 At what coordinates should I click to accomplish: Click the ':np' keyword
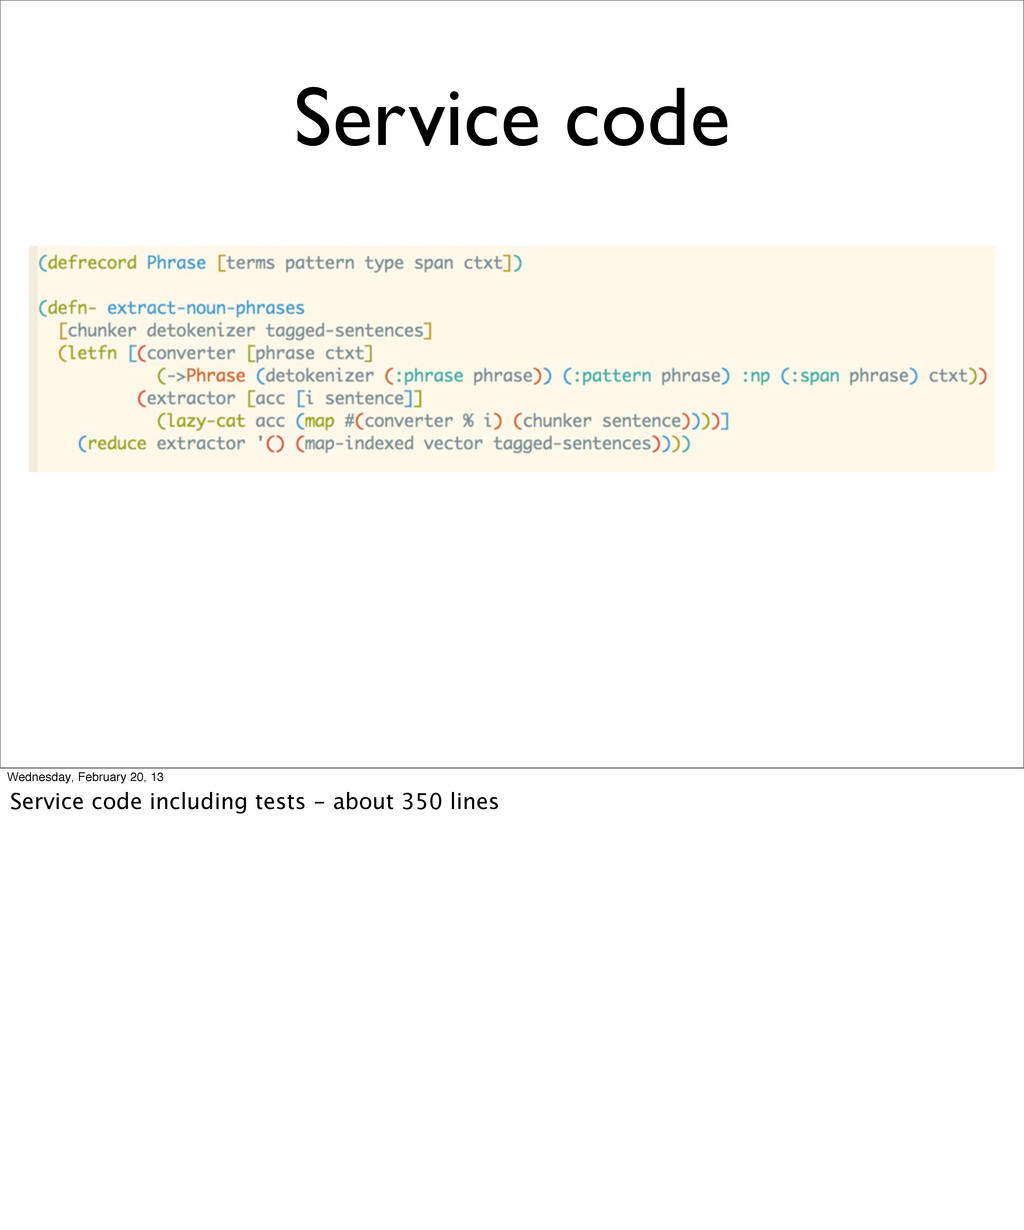[755, 376]
